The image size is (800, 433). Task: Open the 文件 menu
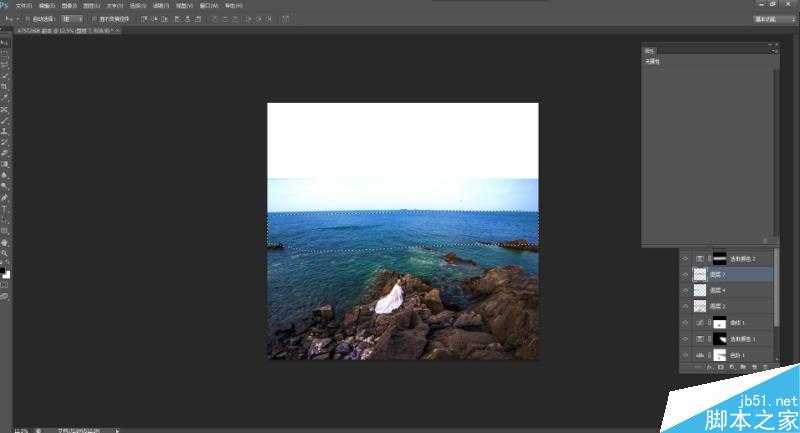click(21, 5)
